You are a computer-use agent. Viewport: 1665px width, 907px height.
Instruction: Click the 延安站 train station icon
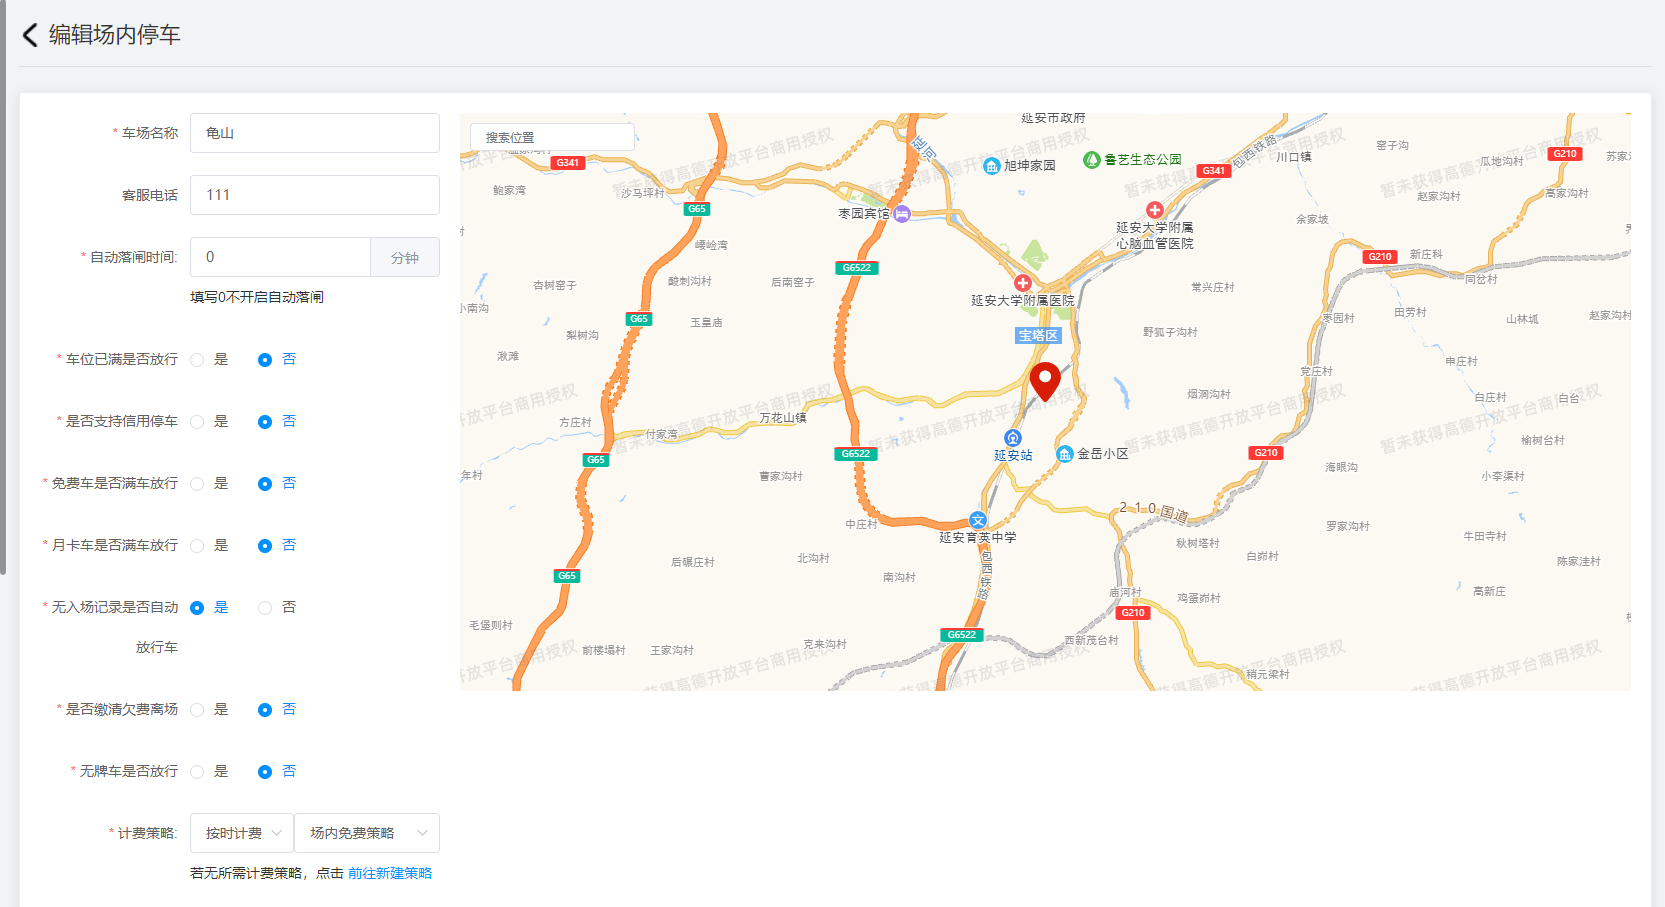pos(1012,438)
